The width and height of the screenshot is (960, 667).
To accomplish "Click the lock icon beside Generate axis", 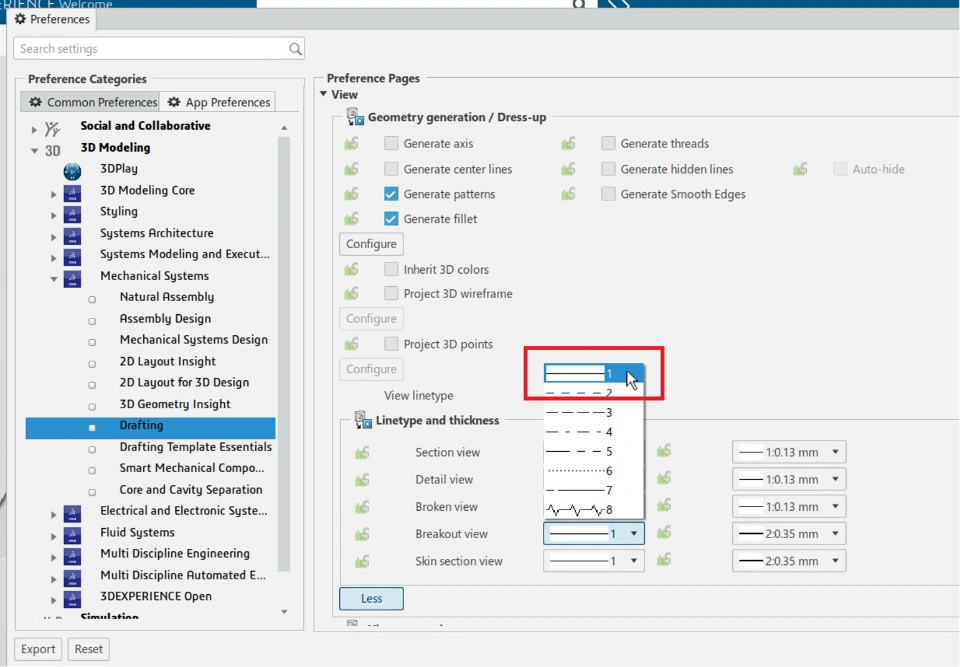I will [x=351, y=143].
